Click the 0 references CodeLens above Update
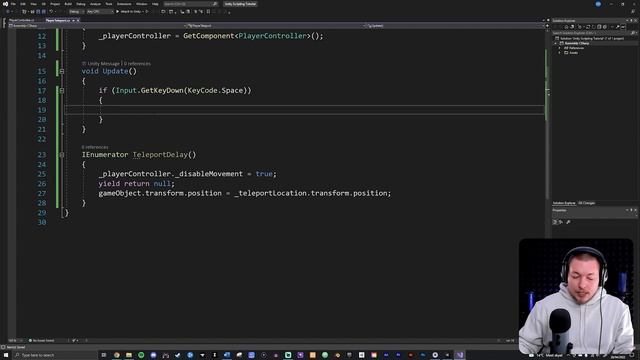640x360 pixels. pyautogui.click(x=137, y=64)
